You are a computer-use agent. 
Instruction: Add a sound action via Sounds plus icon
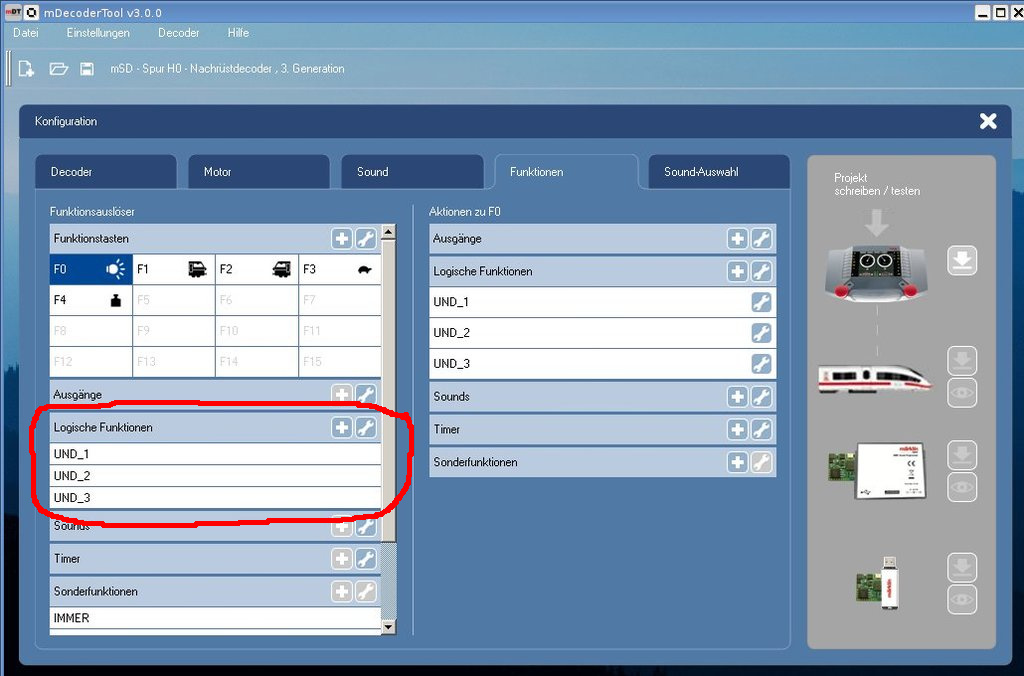738,397
